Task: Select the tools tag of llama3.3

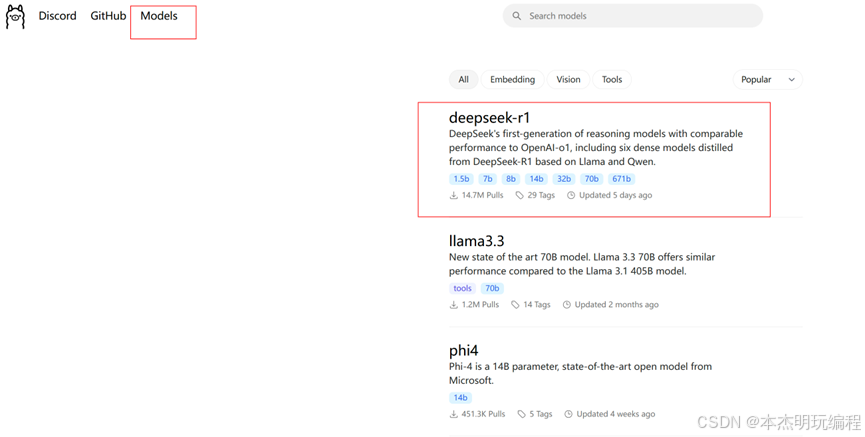Action: (462, 288)
